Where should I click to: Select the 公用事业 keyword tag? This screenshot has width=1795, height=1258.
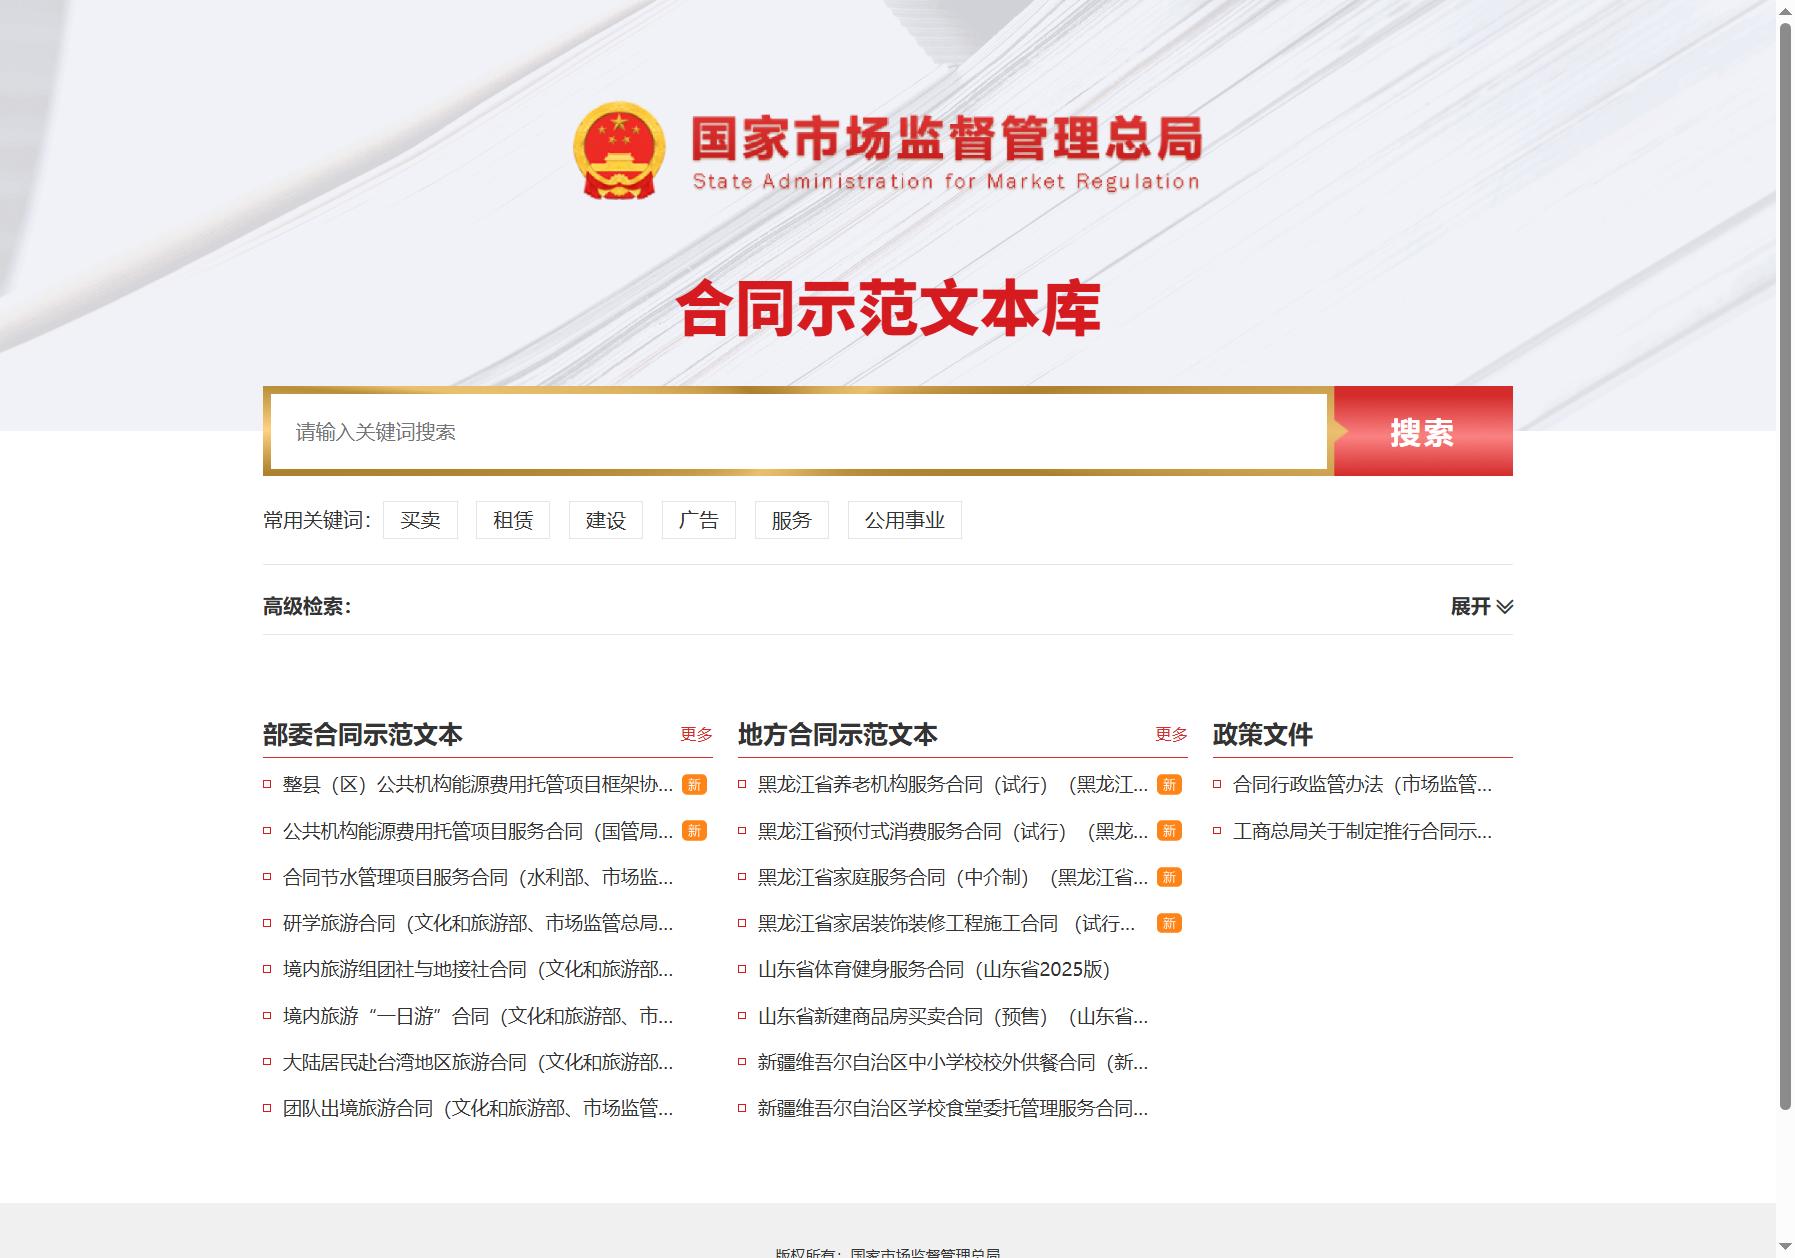coord(905,520)
